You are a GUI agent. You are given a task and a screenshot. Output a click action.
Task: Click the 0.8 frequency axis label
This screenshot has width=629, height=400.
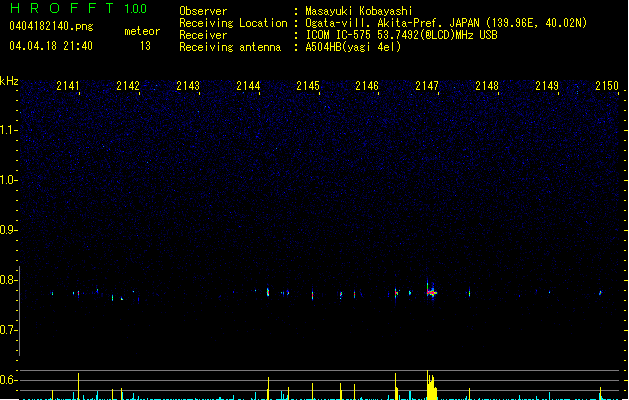(x=8, y=280)
